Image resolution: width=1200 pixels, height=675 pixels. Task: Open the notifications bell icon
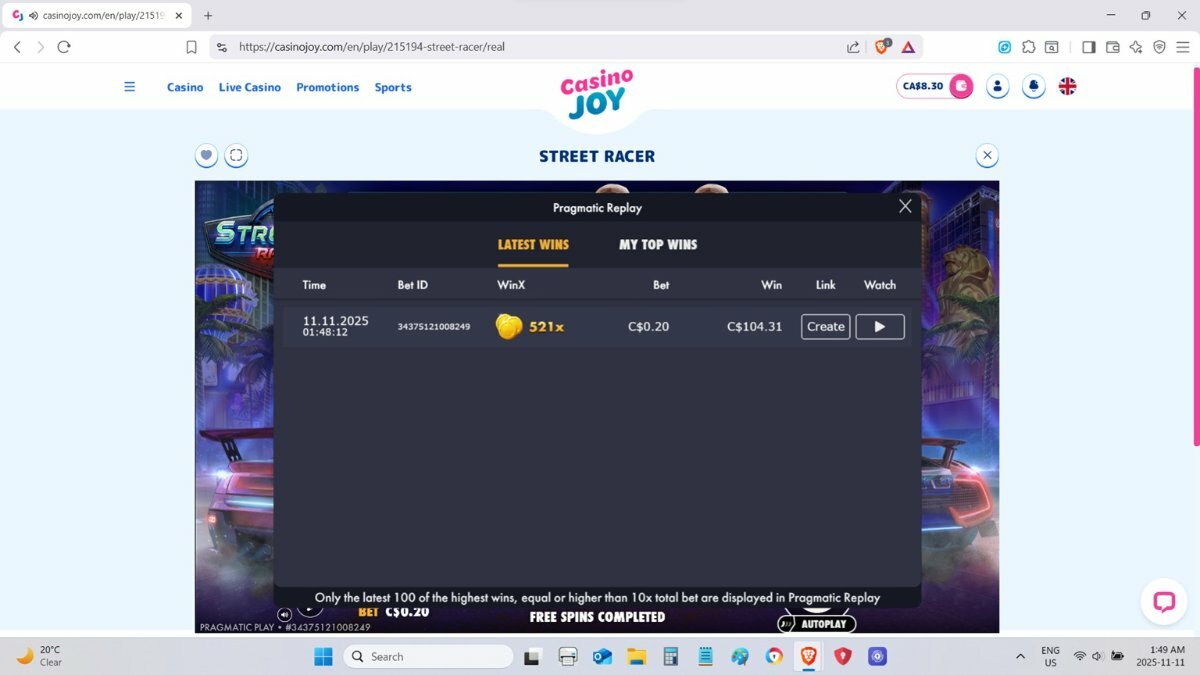pyautogui.click(x=1033, y=86)
